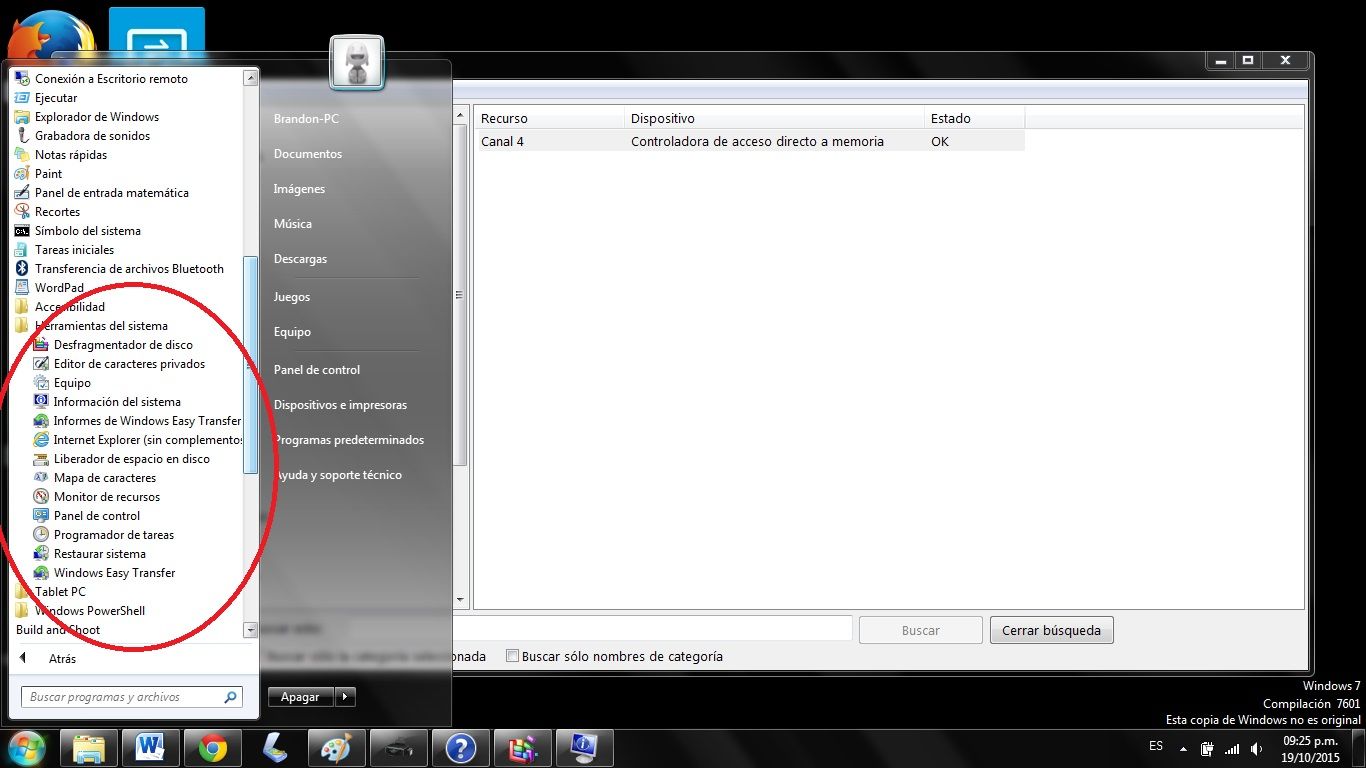This screenshot has height=768, width=1366.
Task: Launch Restaurar sistema
Action: tap(100, 554)
